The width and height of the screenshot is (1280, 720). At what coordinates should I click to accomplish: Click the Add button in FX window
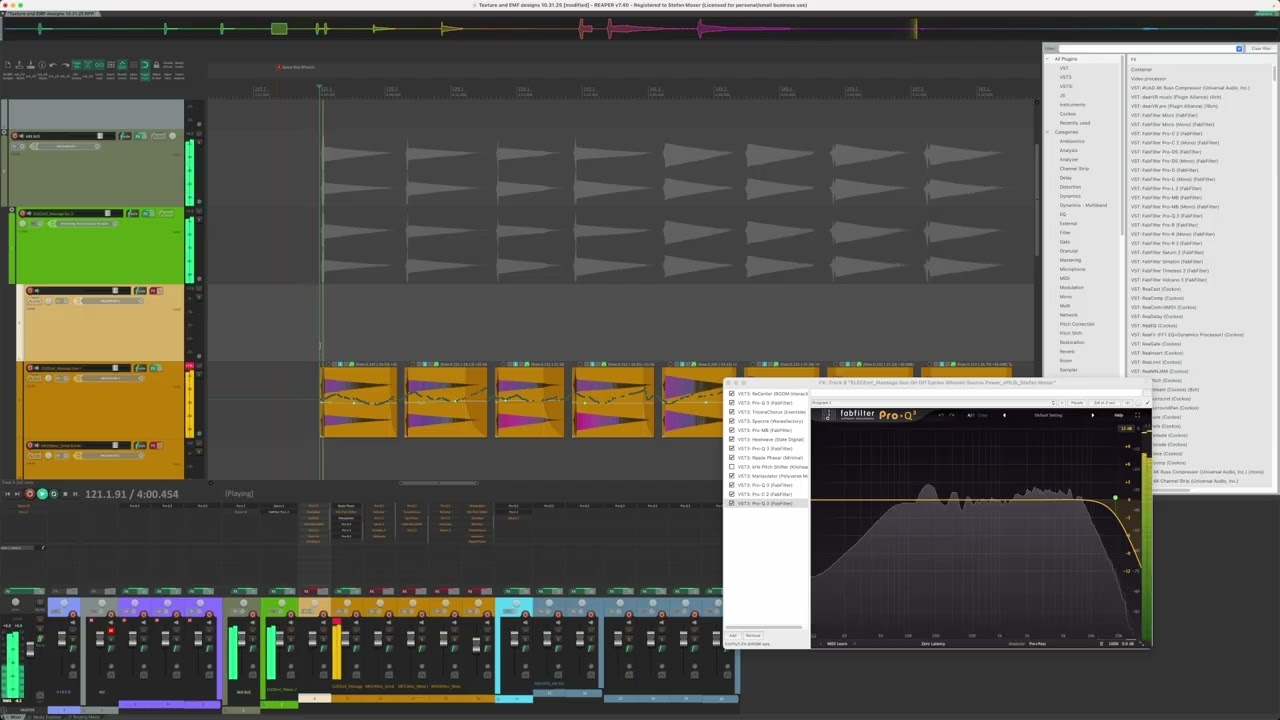pos(733,636)
